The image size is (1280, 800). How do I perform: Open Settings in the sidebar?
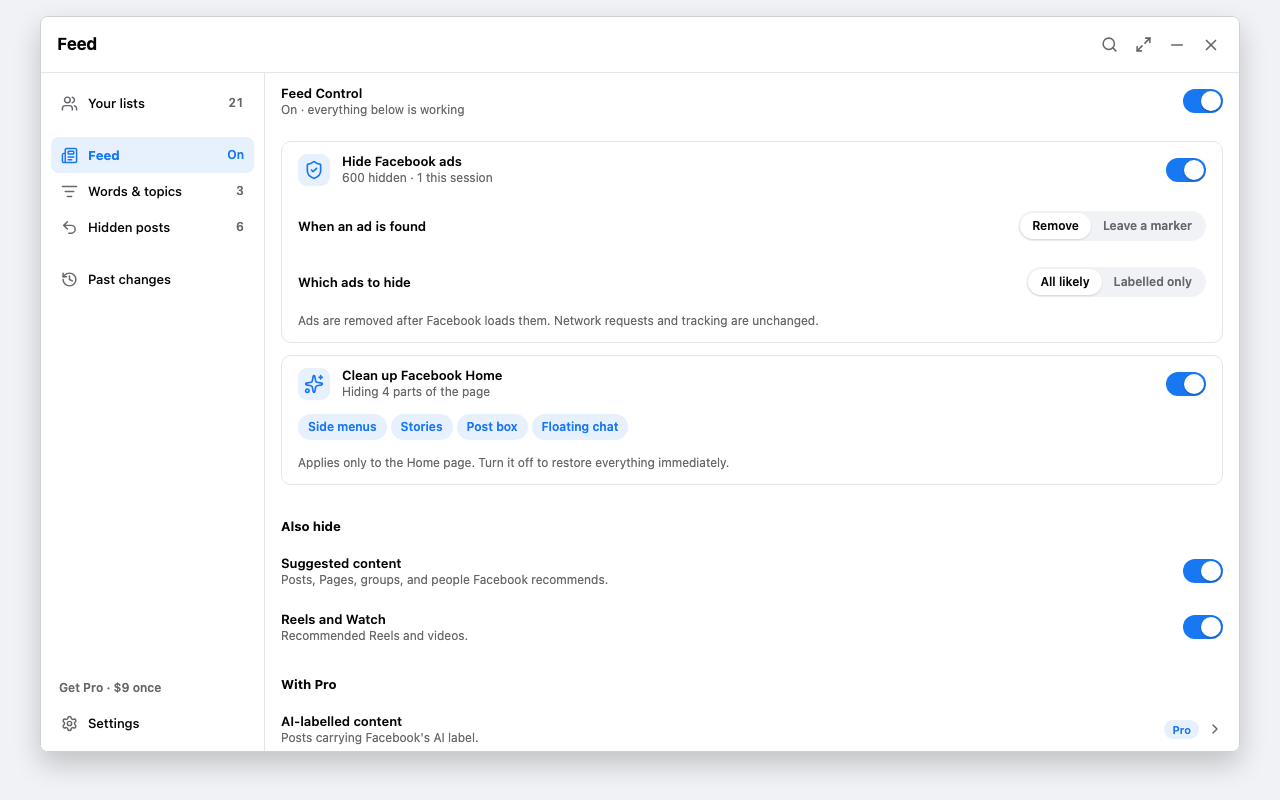[152, 723]
